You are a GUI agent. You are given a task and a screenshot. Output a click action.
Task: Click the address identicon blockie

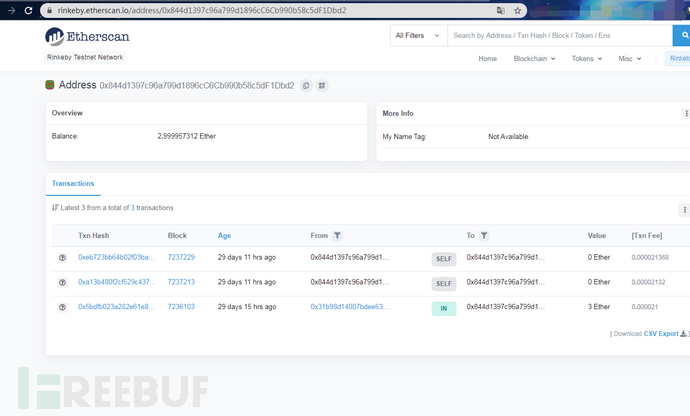[x=50, y=85]
